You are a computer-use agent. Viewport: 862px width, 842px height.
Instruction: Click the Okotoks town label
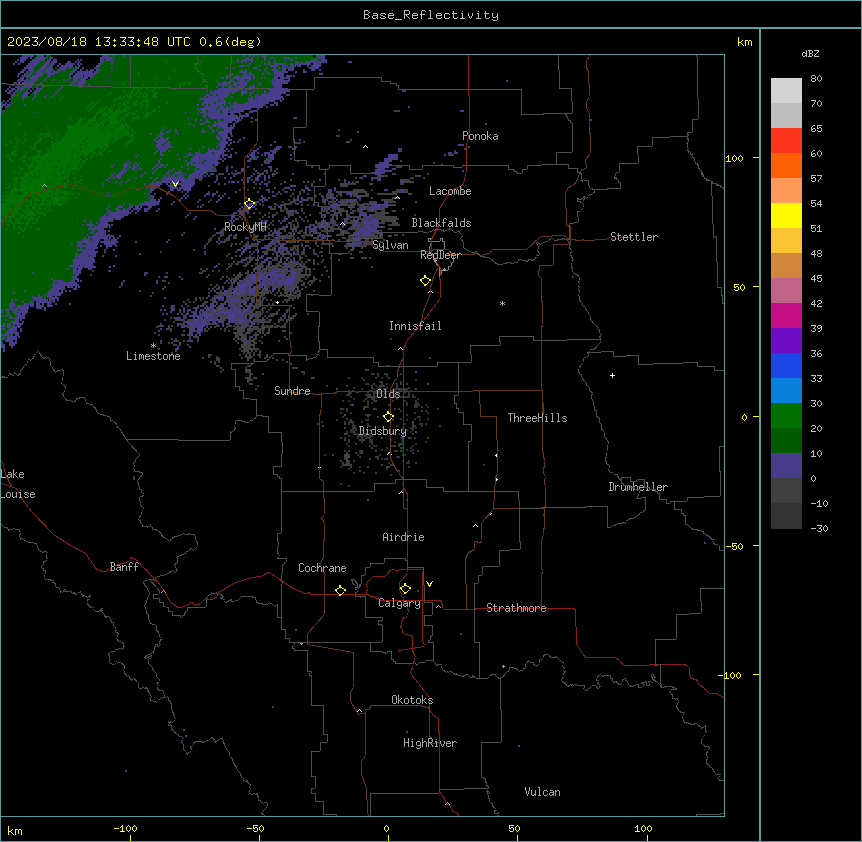click(x=412, y=700)
